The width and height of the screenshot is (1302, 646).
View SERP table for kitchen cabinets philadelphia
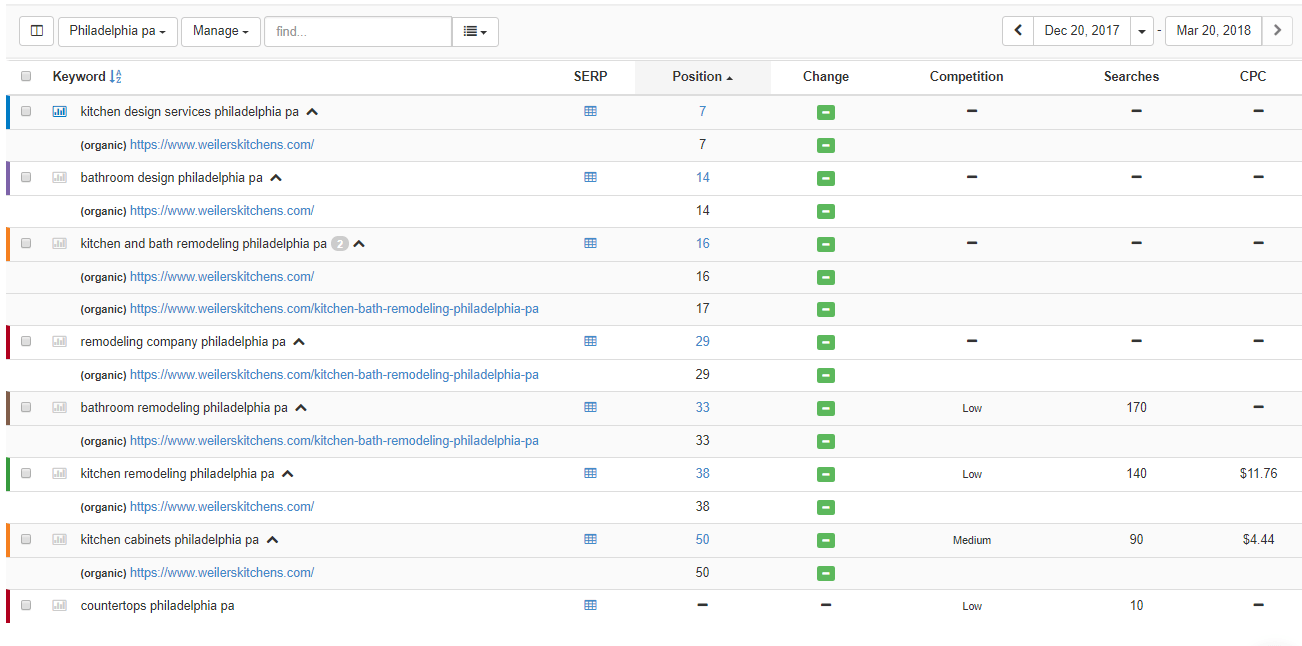tap(590, 539)
